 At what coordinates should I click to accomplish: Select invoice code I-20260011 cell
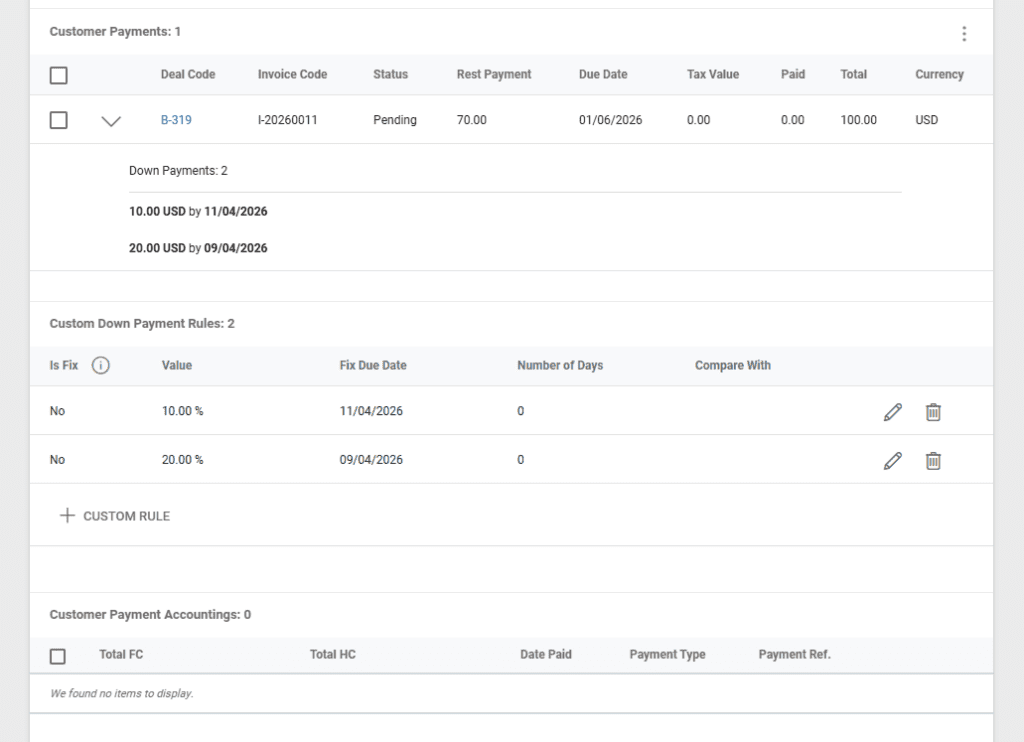pyautogui.click(x=288, y=120)
